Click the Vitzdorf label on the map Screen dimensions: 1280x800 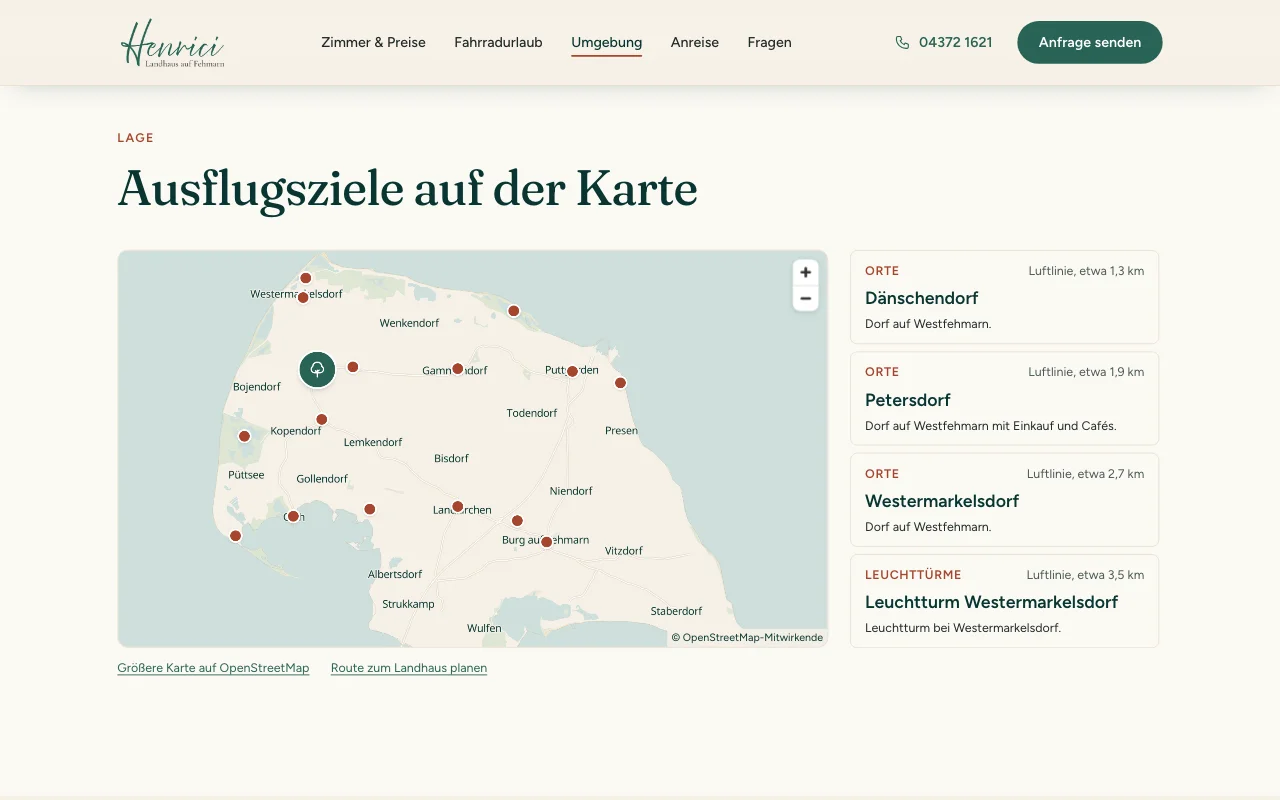click(624, 551)
